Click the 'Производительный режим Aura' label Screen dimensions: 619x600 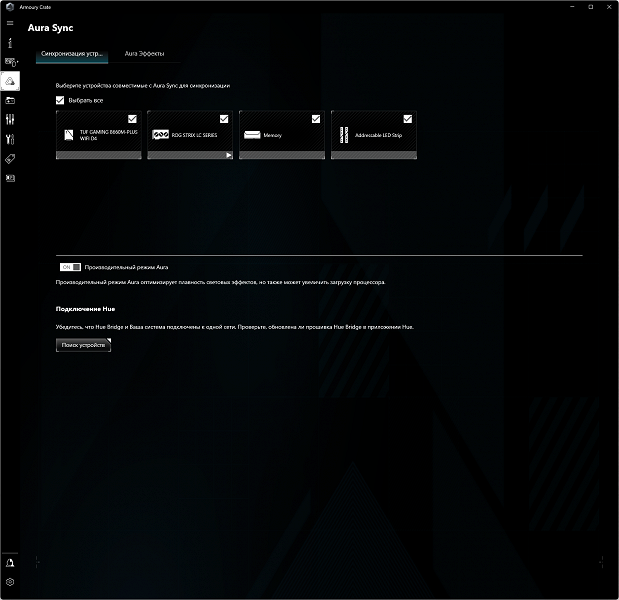(x=126, y=267)
